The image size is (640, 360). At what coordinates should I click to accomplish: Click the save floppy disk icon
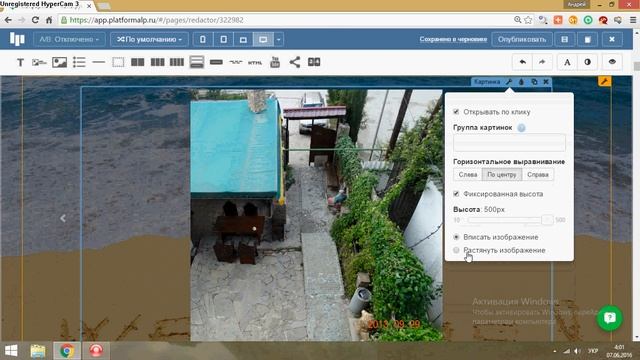pyautogui.click(x=564, y=39)
